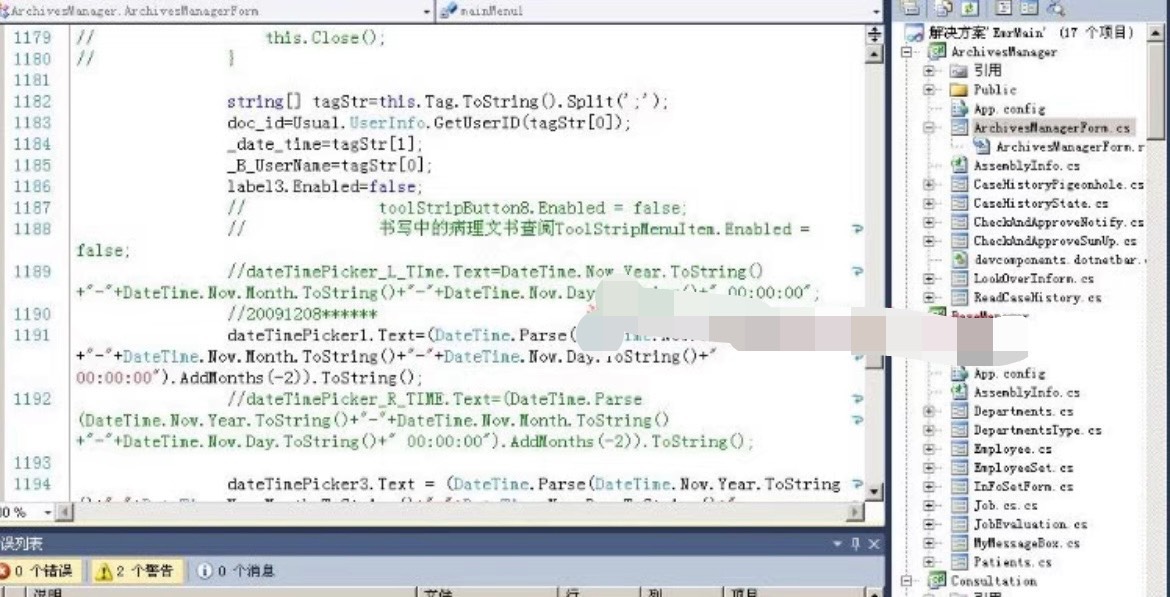Viewport: 1170px width, 597px height.
Task: Expand the Public folder node
Action: click(930, 90)
